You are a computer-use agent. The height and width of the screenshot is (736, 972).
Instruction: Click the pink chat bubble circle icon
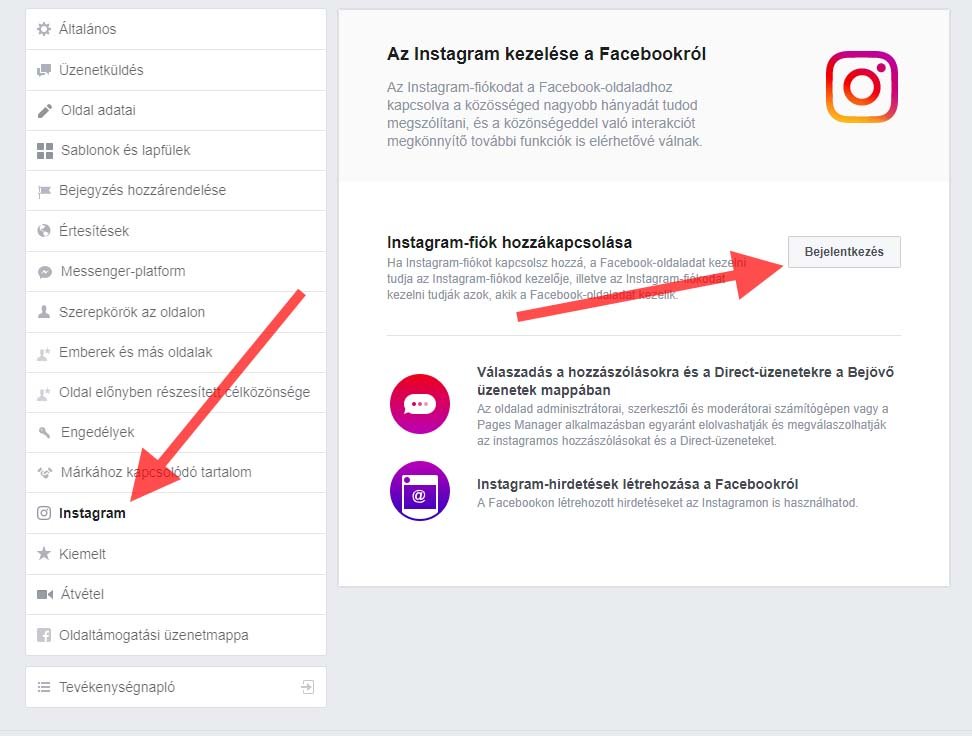(420, 404)
